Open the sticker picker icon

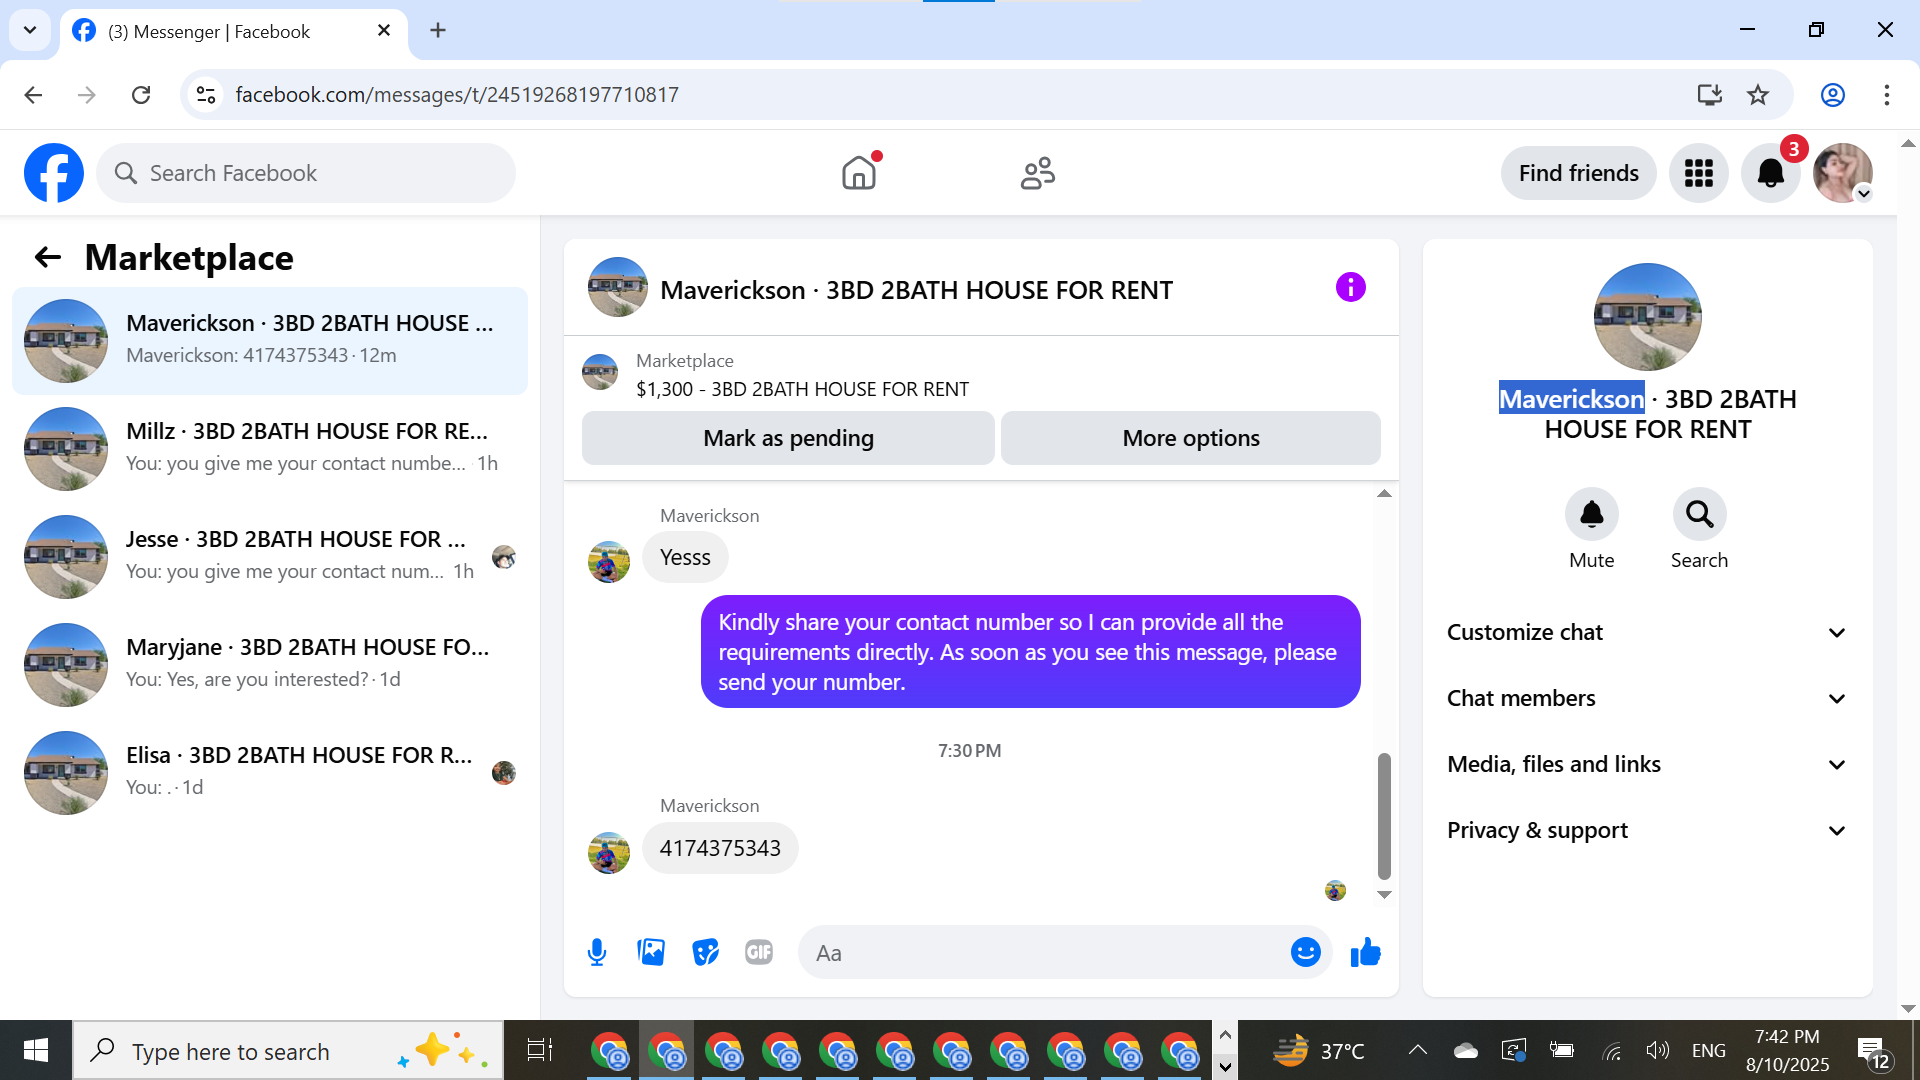click(705, 952)
